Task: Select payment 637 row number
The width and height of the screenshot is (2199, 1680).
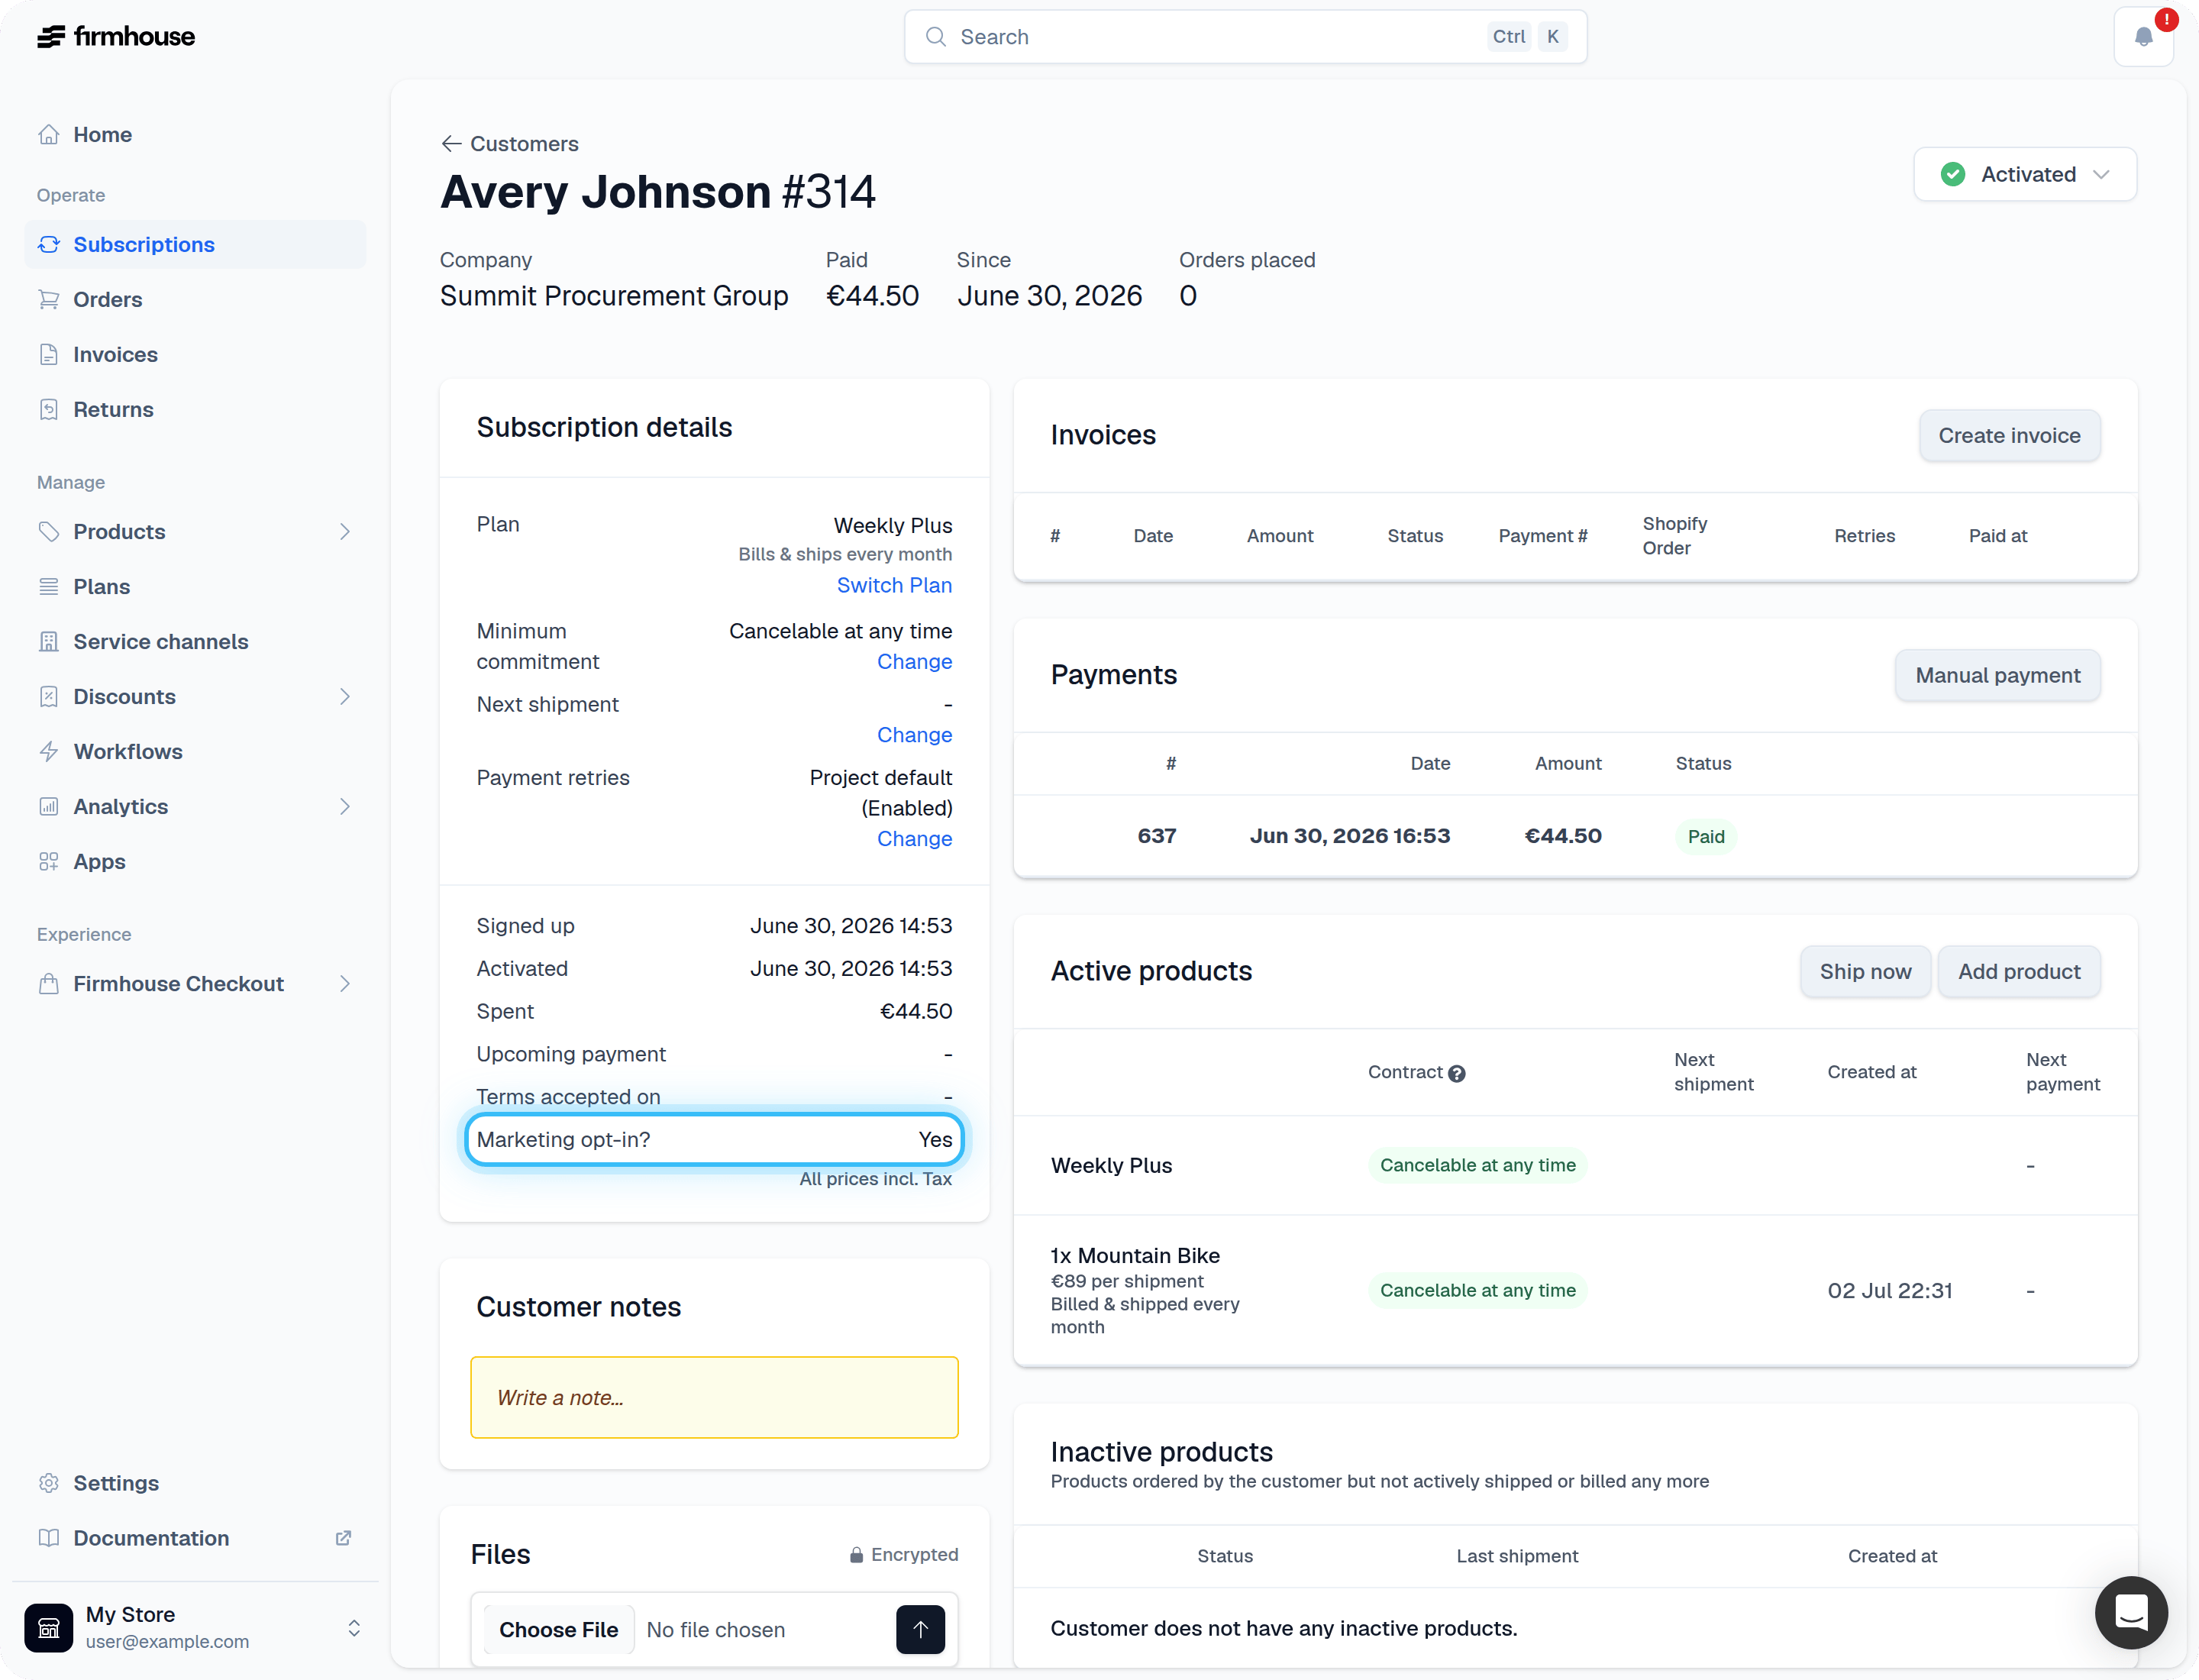Action: pos(1156,835)
